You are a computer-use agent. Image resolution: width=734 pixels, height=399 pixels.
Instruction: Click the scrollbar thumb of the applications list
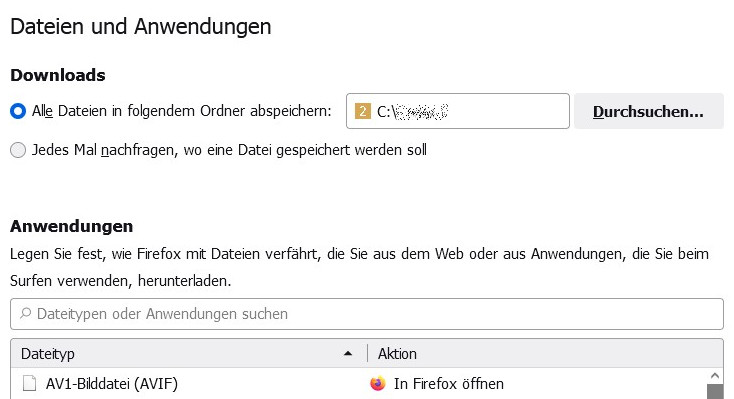click(715, 392)
